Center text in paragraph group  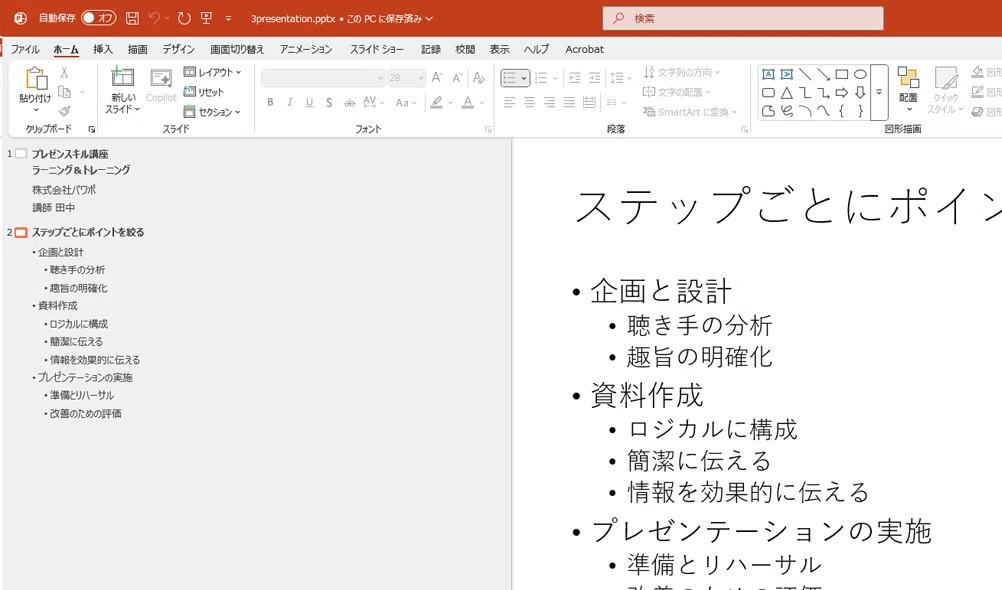coord(529,102)
